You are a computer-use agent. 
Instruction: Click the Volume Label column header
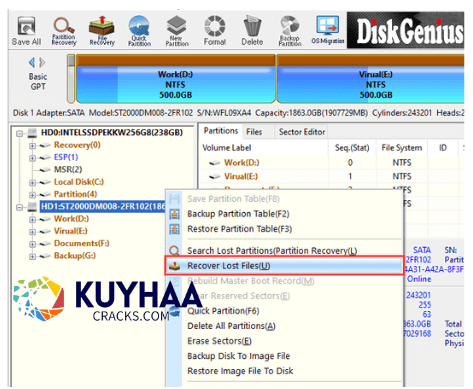coord(227,148)
